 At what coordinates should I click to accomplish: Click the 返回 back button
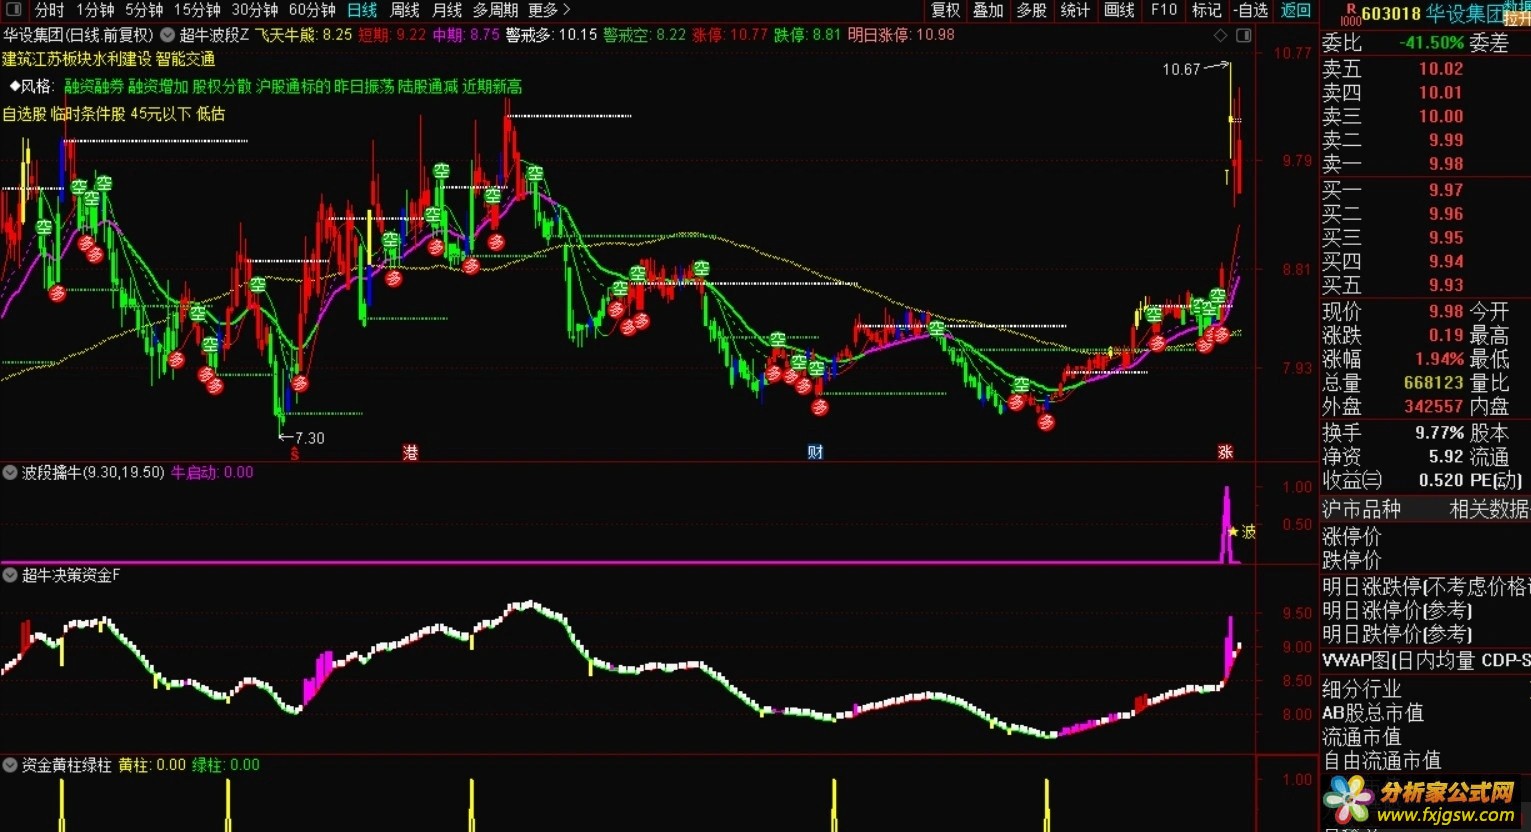[1295, 10]
